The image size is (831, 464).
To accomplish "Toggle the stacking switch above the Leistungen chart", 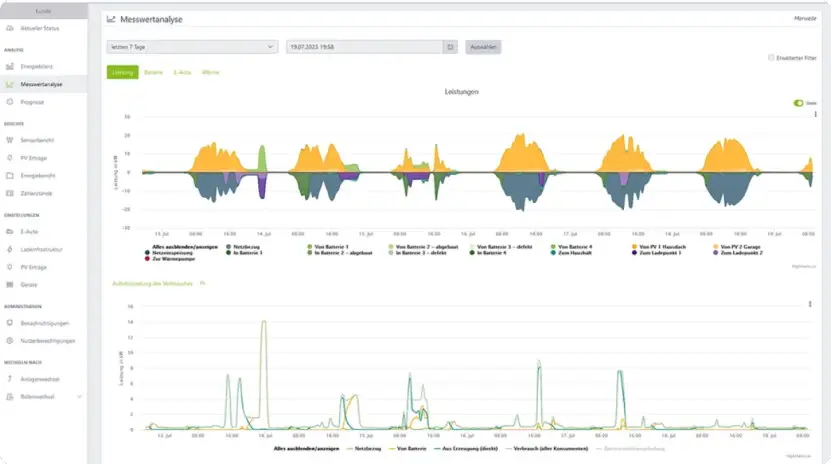I will (798, 103).
